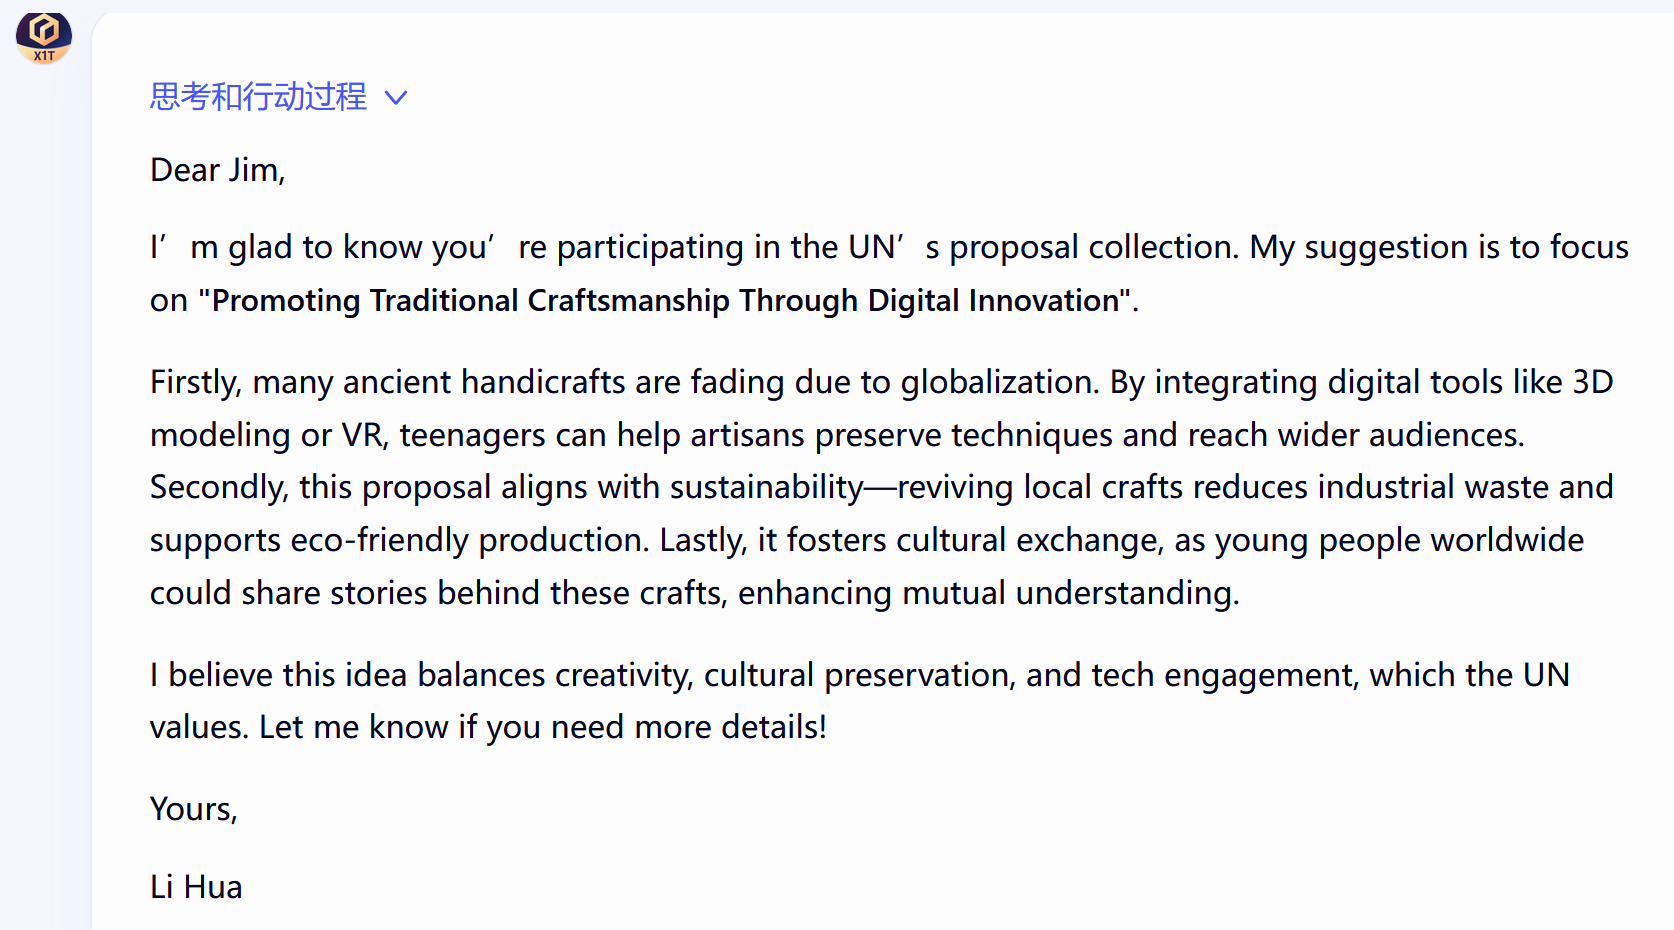Viewport: 1674px width, 930px height.
Task: Click the word "Firstly" in second paragraph
Action: coord(194,382)
